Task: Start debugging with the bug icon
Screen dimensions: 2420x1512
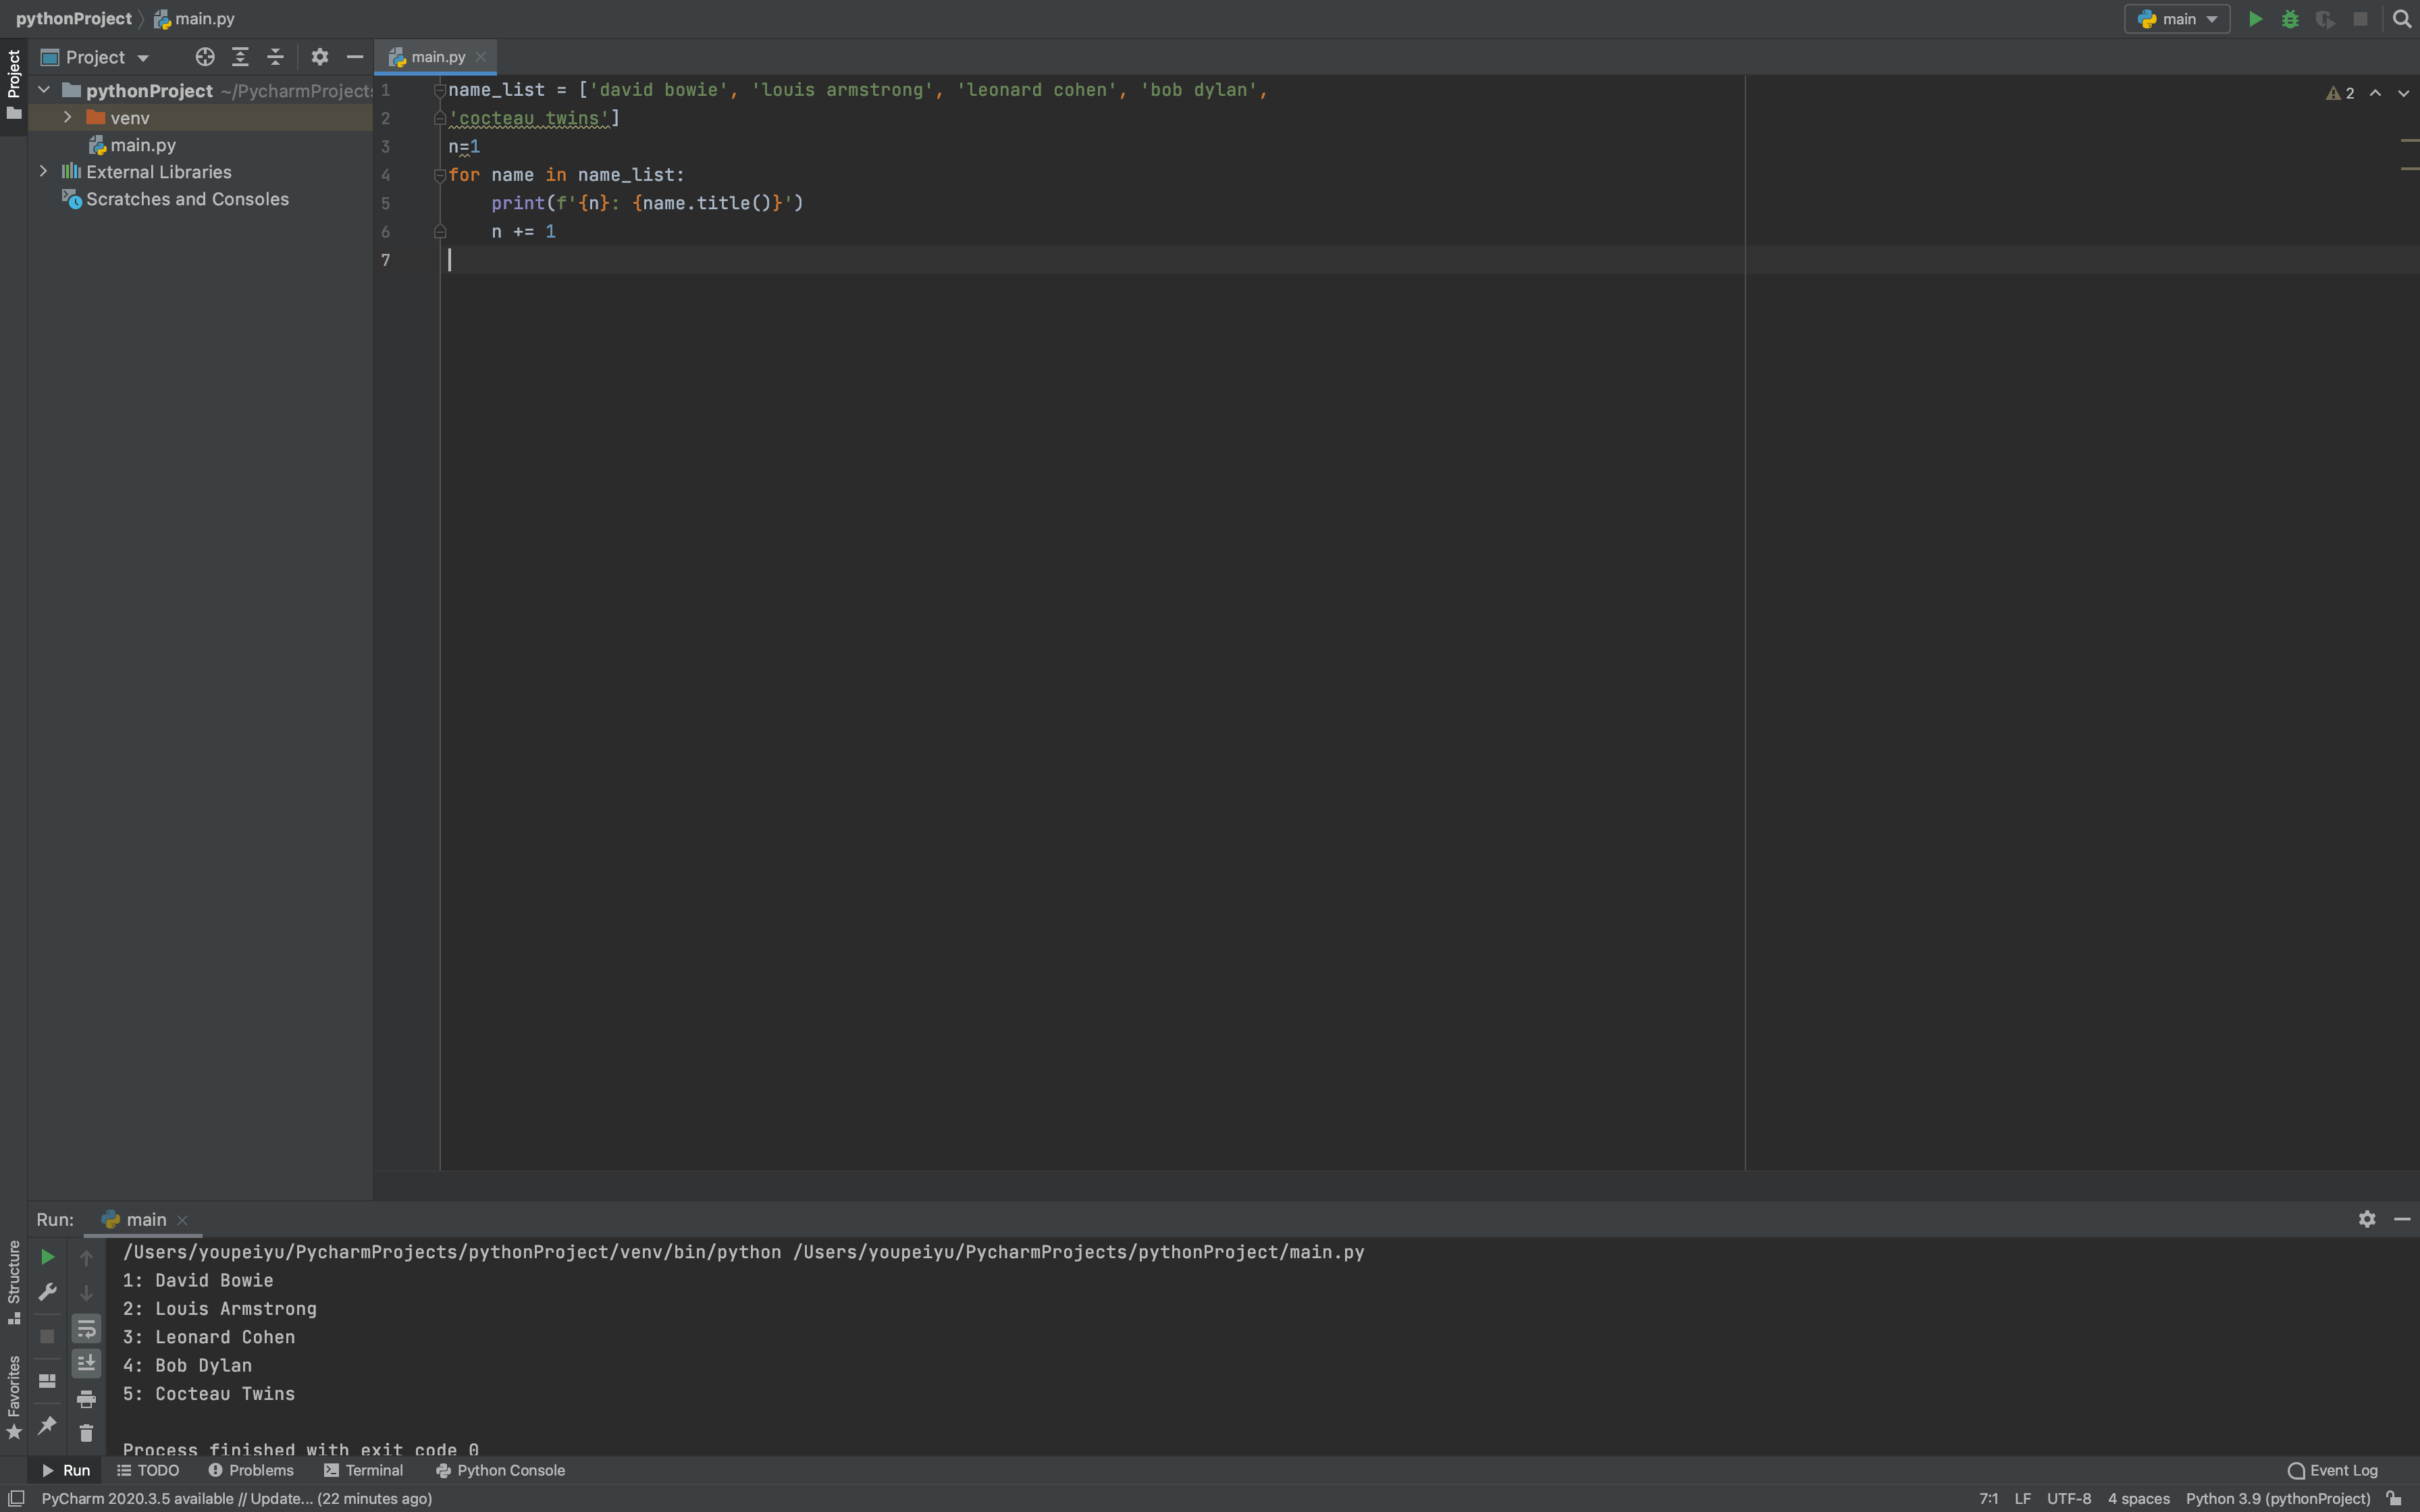Action: pos(2290,19)
